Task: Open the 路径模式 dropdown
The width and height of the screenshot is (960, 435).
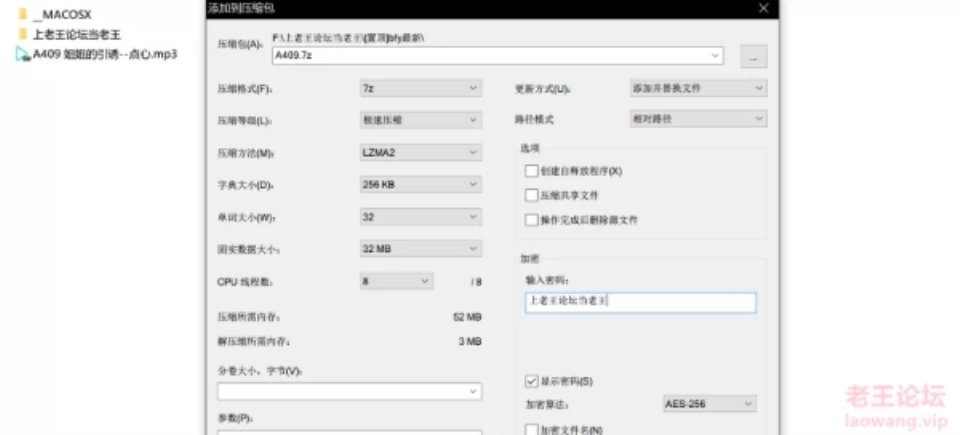Action: [698, 119]
